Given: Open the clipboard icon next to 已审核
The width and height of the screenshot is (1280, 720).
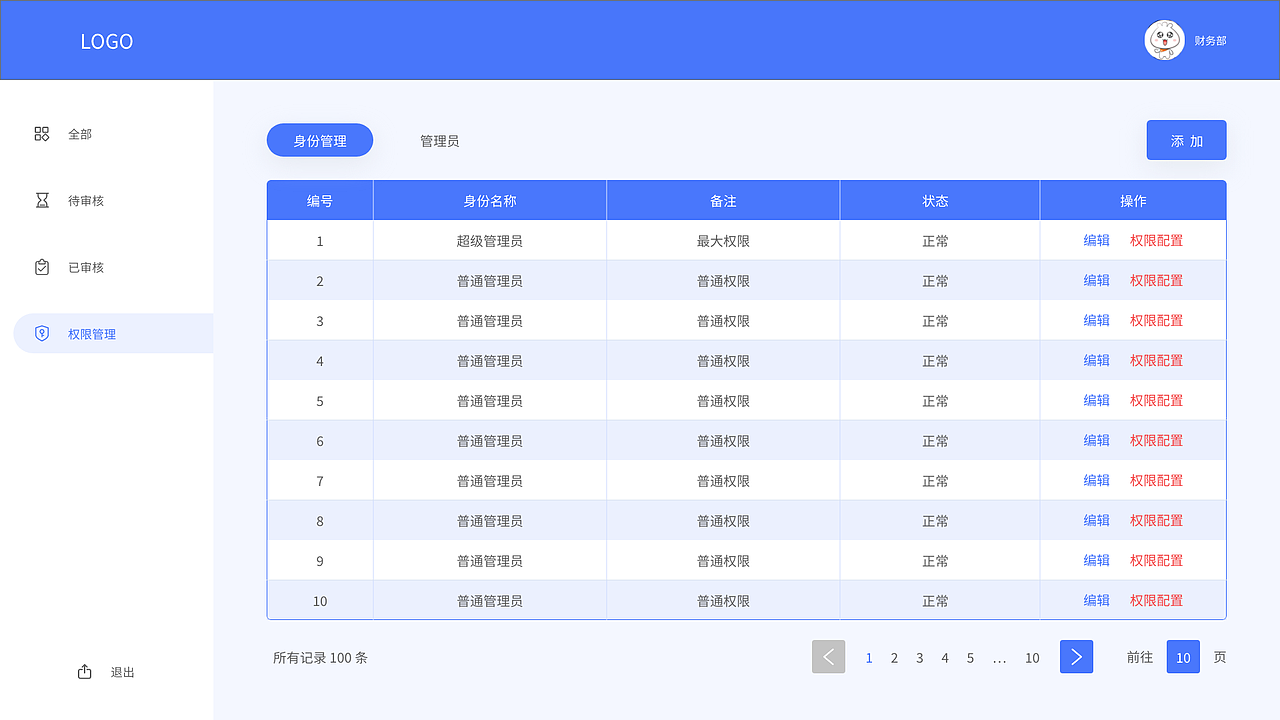Looking at the screenshot, I should coord(42,267).
